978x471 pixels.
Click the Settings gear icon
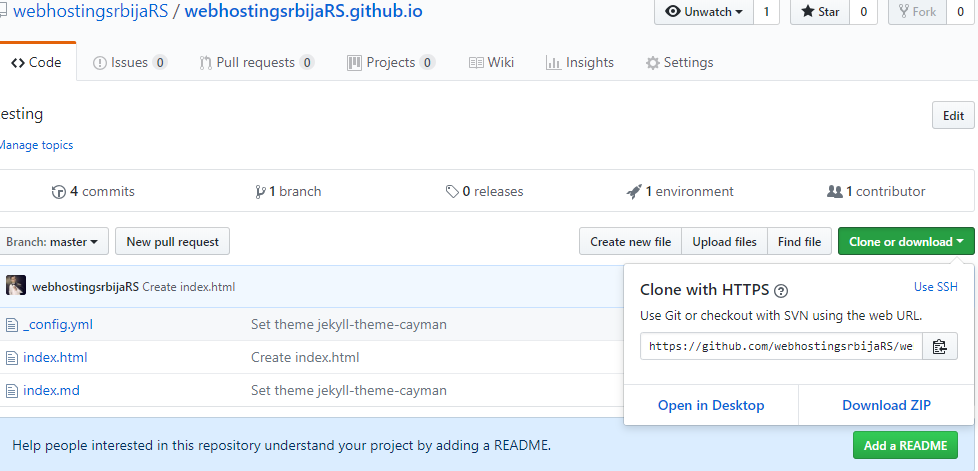(652, 63)
